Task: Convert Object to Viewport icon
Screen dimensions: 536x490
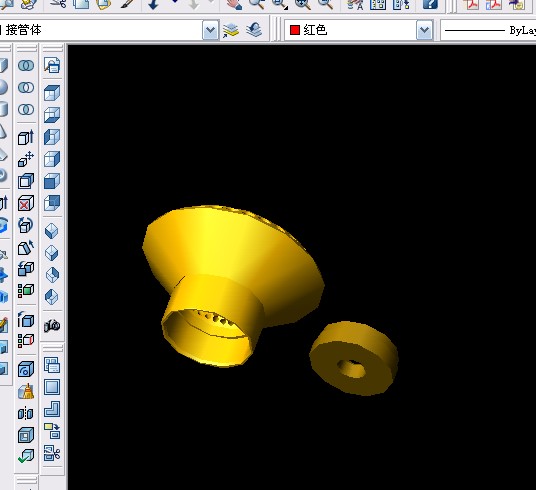Action: tap(52, 431)
